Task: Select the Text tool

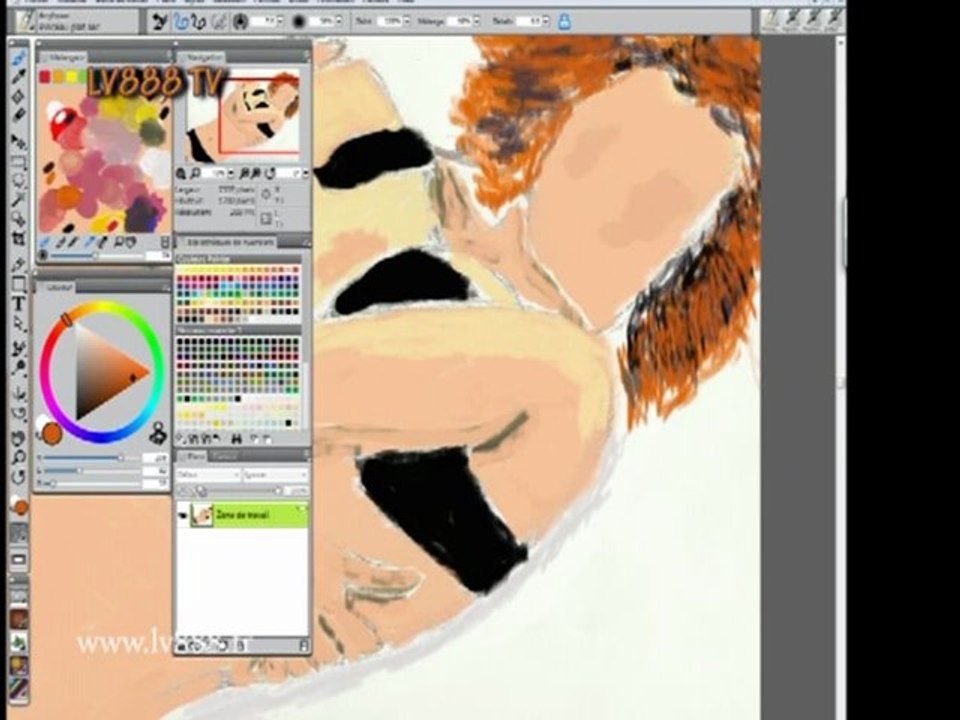Action: (19, 304)
